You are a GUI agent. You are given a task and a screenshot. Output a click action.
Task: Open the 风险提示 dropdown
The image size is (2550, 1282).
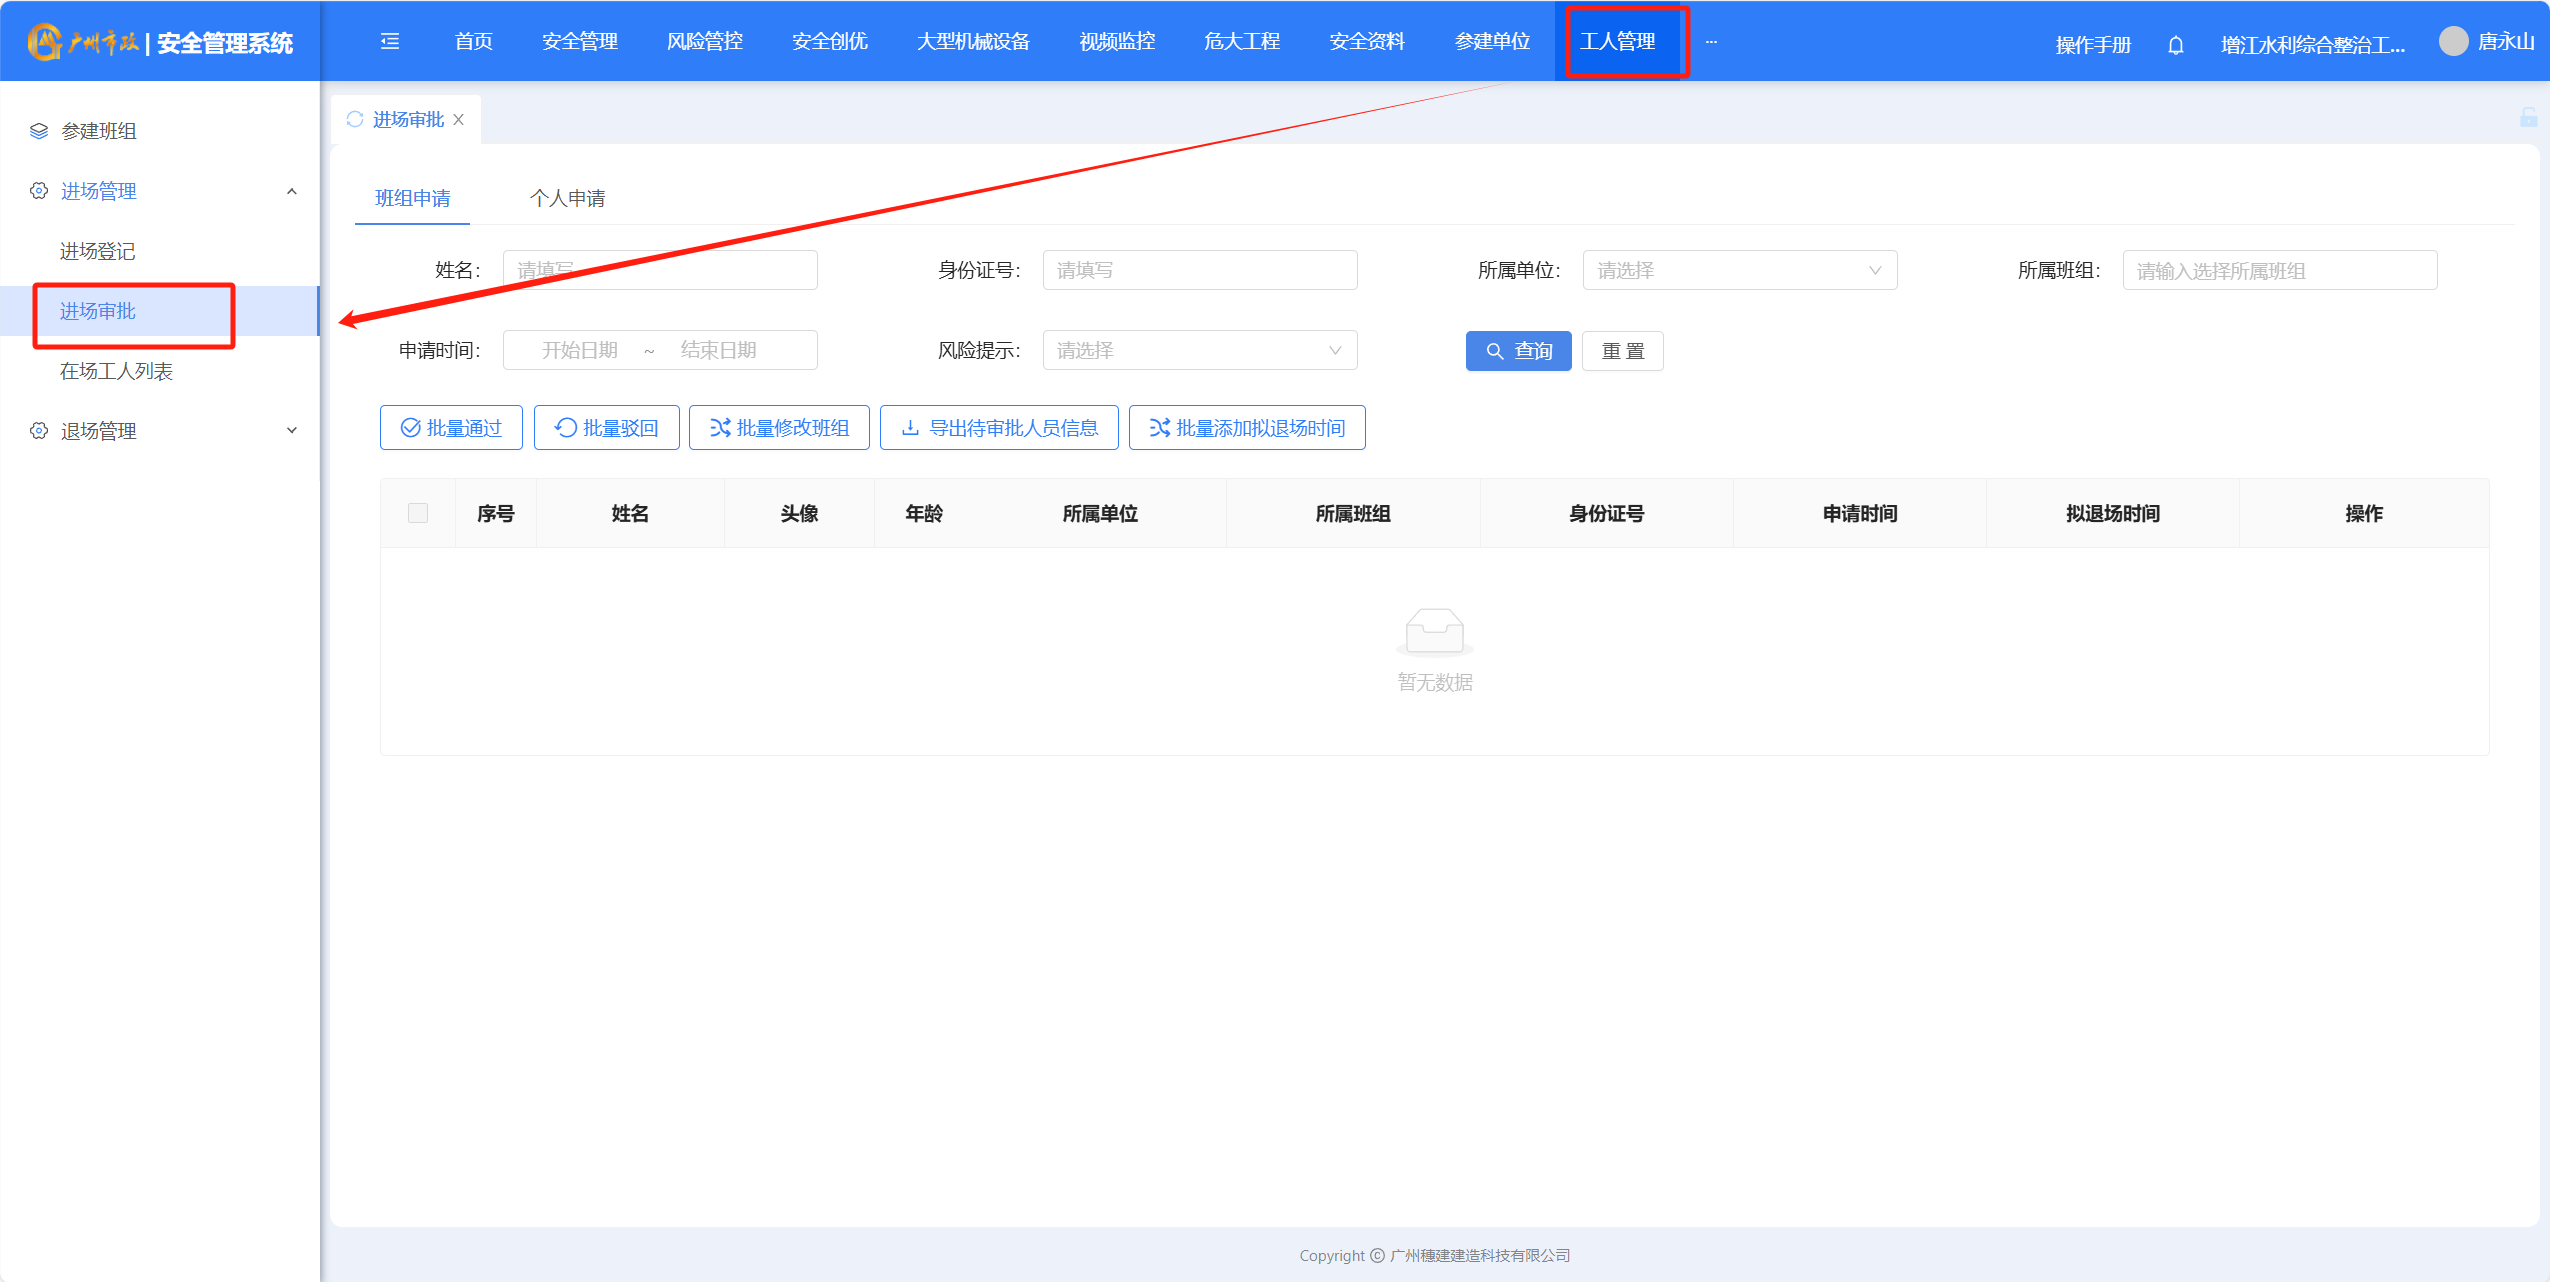click(x=1199, y=350)
